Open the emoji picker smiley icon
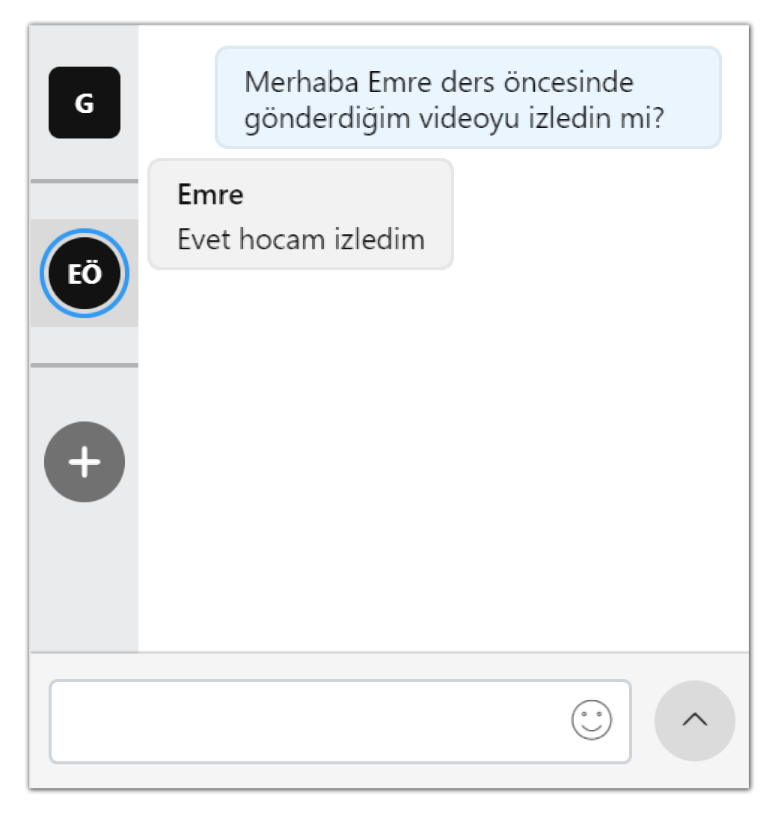 591,720
